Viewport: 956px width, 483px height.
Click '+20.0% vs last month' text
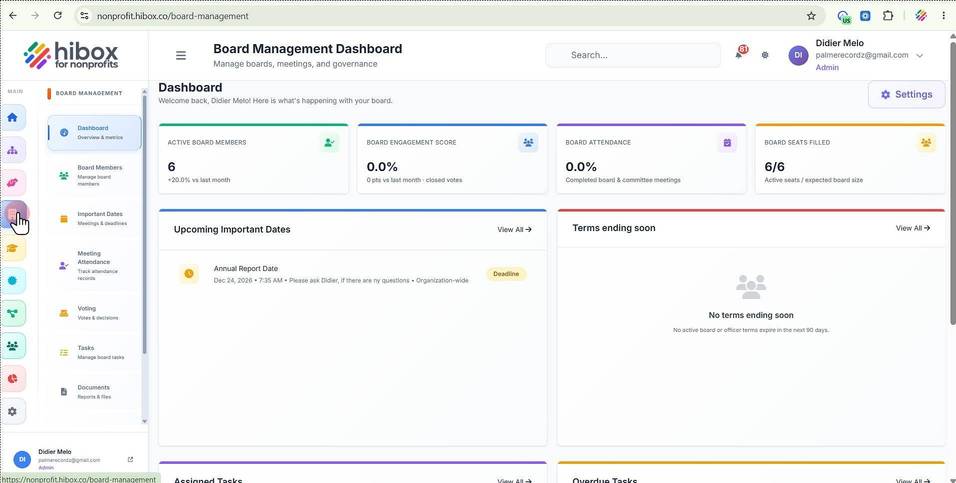199,180
